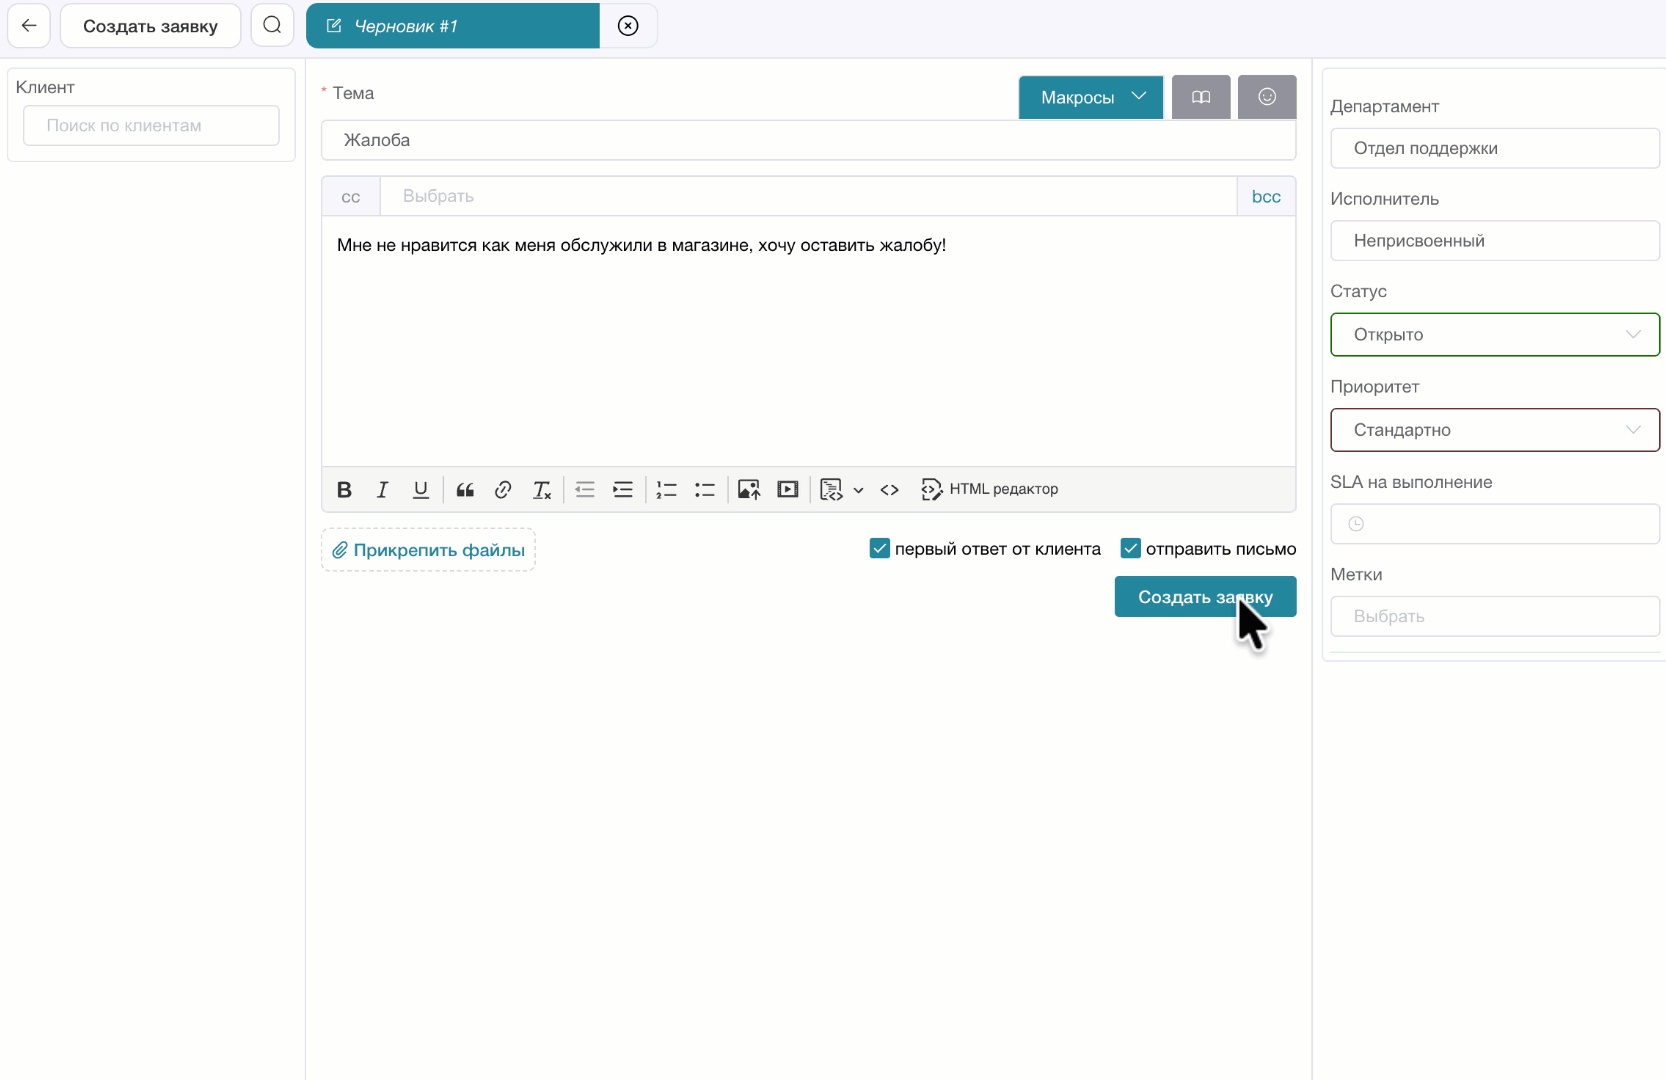This screenshot has height=1080, width=1666.
Task: Disable 'отправить письмо' checkbox
Action: coord(1131,549)
